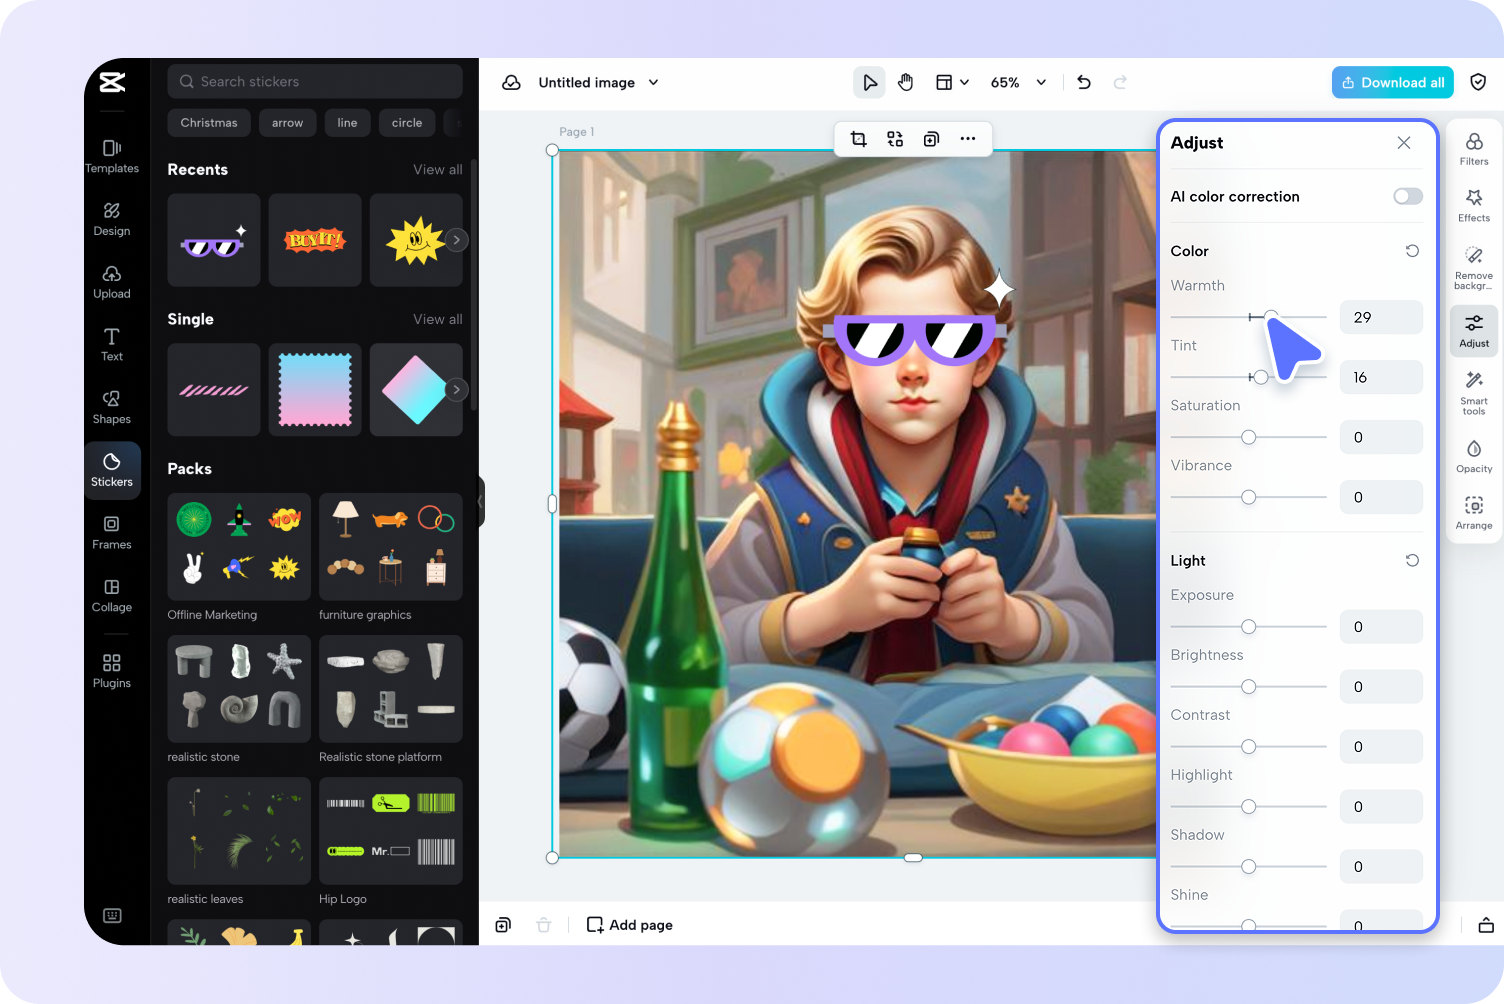Screen dimensions: 1504x1004
Task: Open the Shapes panel
Action: tap(112, 407)
